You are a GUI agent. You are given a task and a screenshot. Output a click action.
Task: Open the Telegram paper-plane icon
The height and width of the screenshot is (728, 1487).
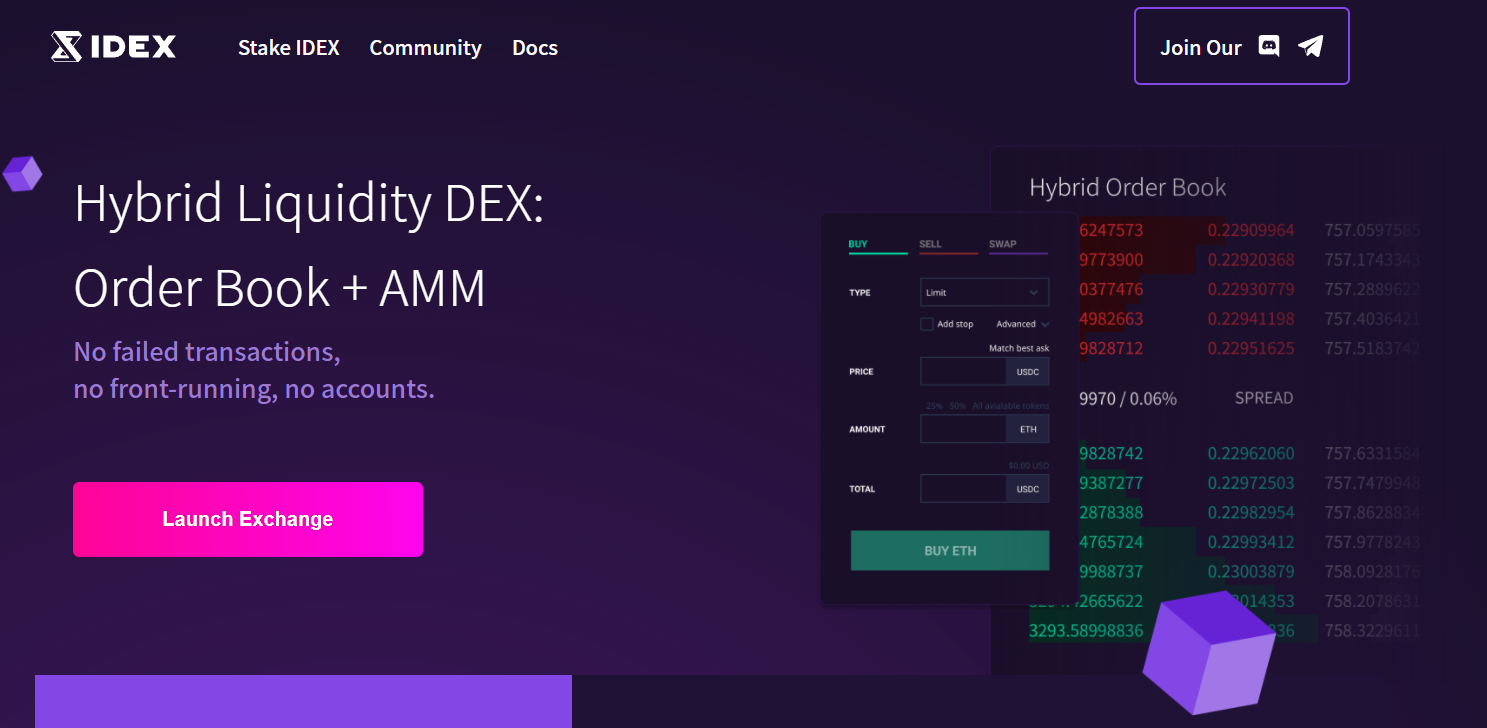(1310, 46)
